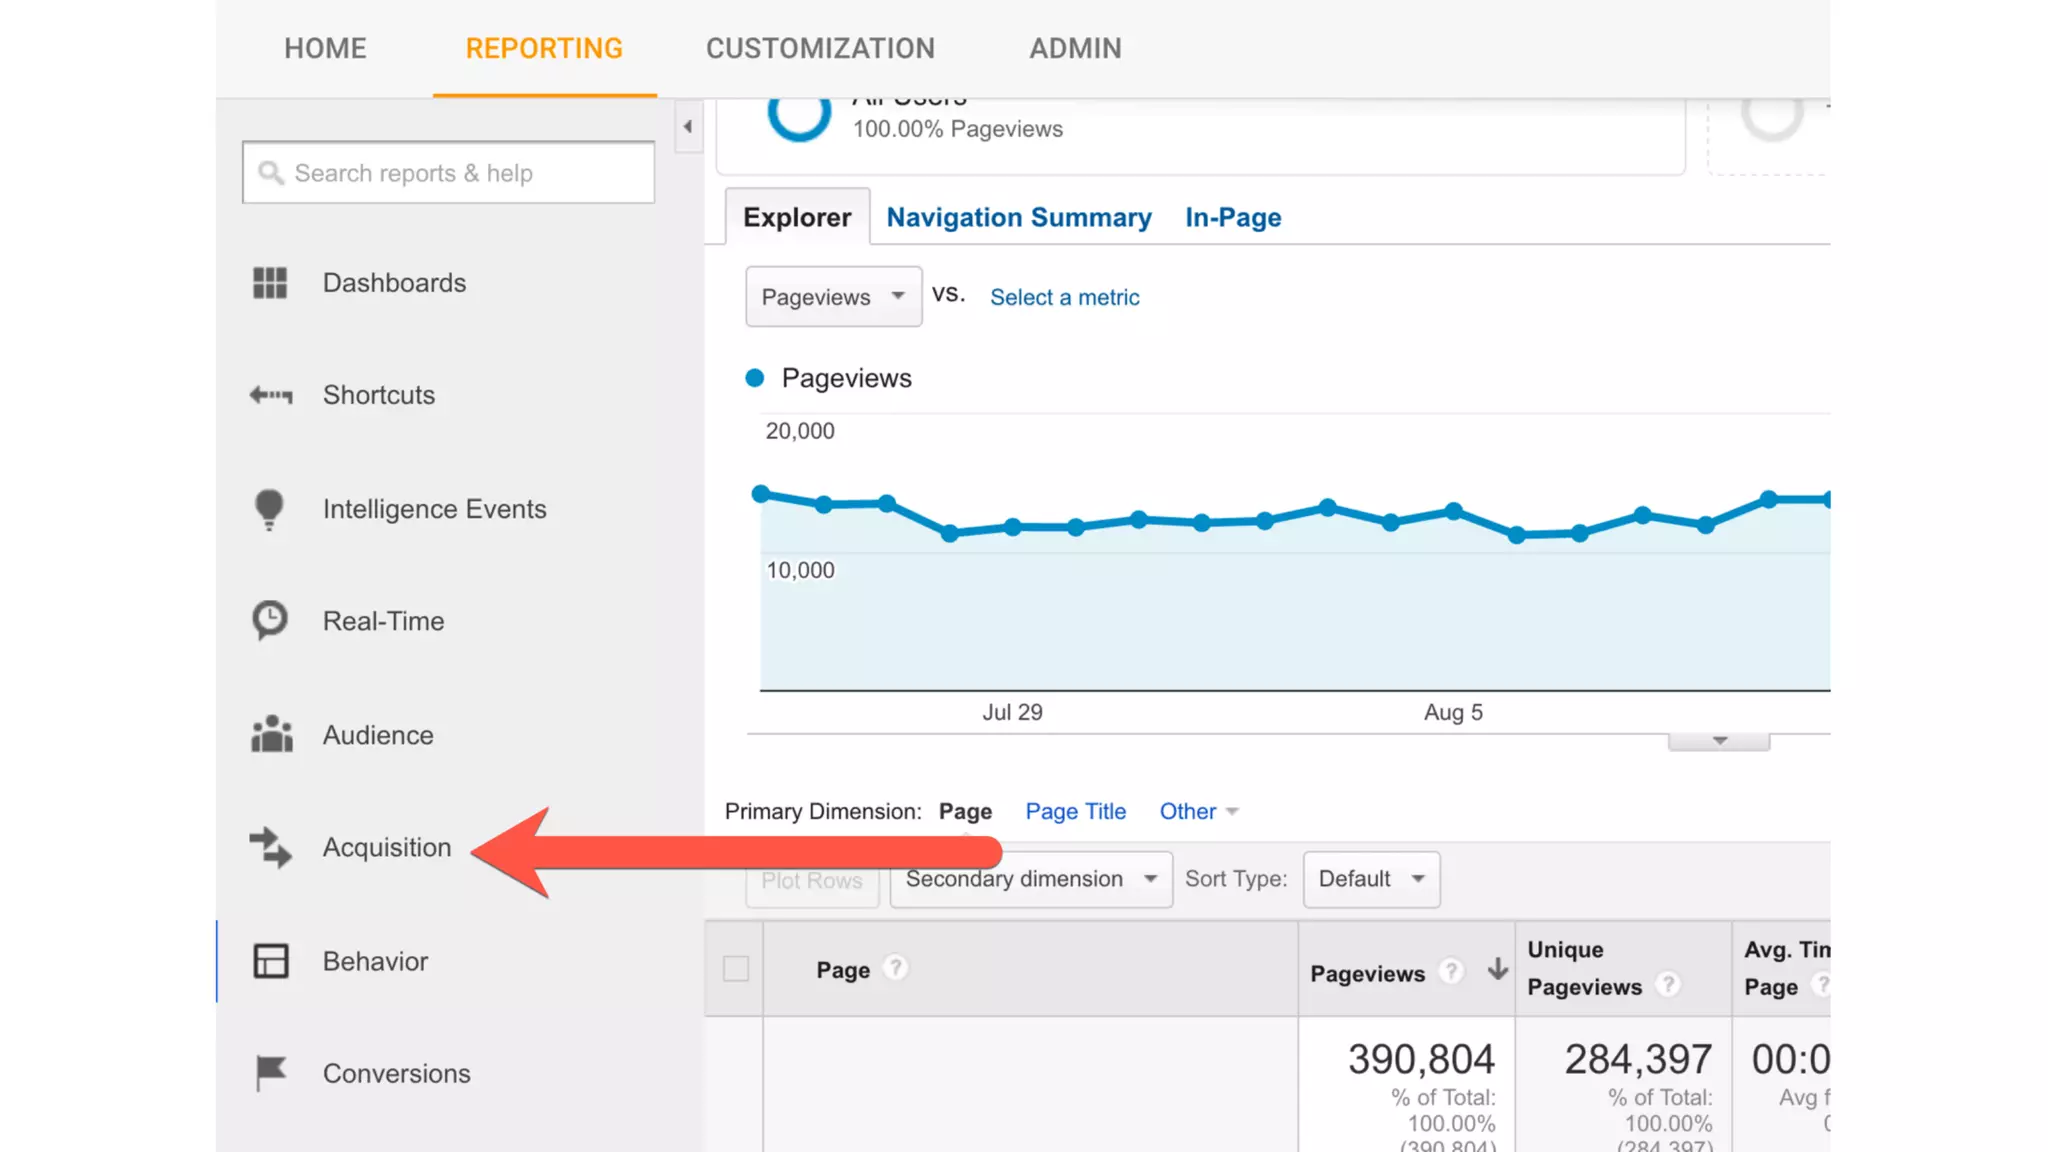Image resolution: width=2048 pixels, height=1152 pixels.
Task: Click the Conversions flag icon
Action: [270, 1073]
